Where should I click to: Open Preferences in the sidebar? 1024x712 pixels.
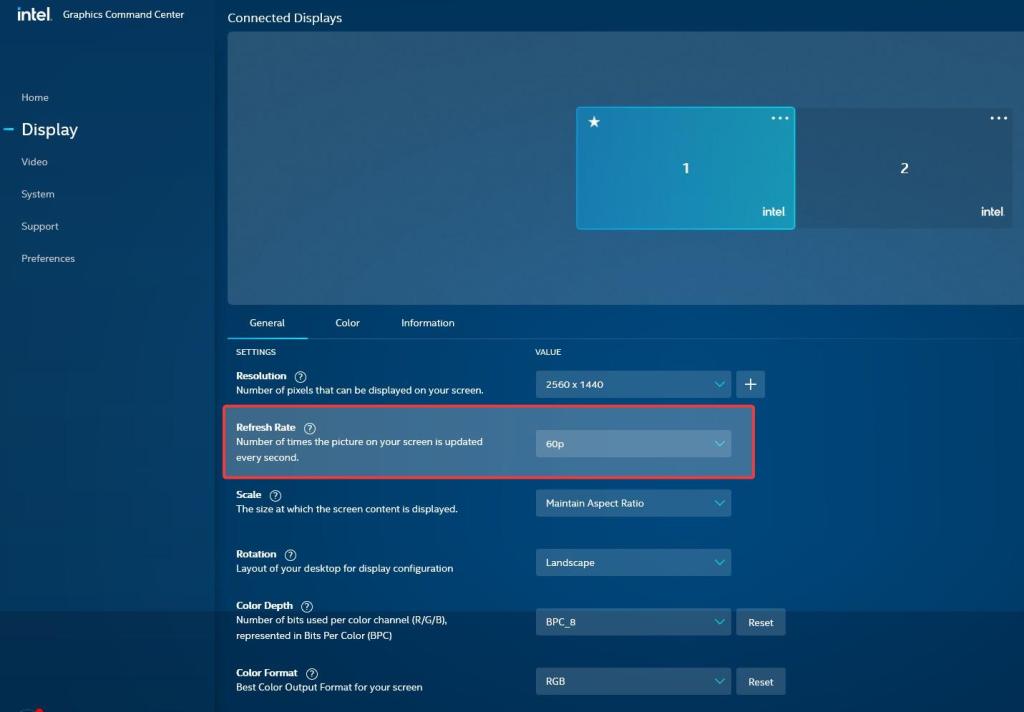coord(48,259)
